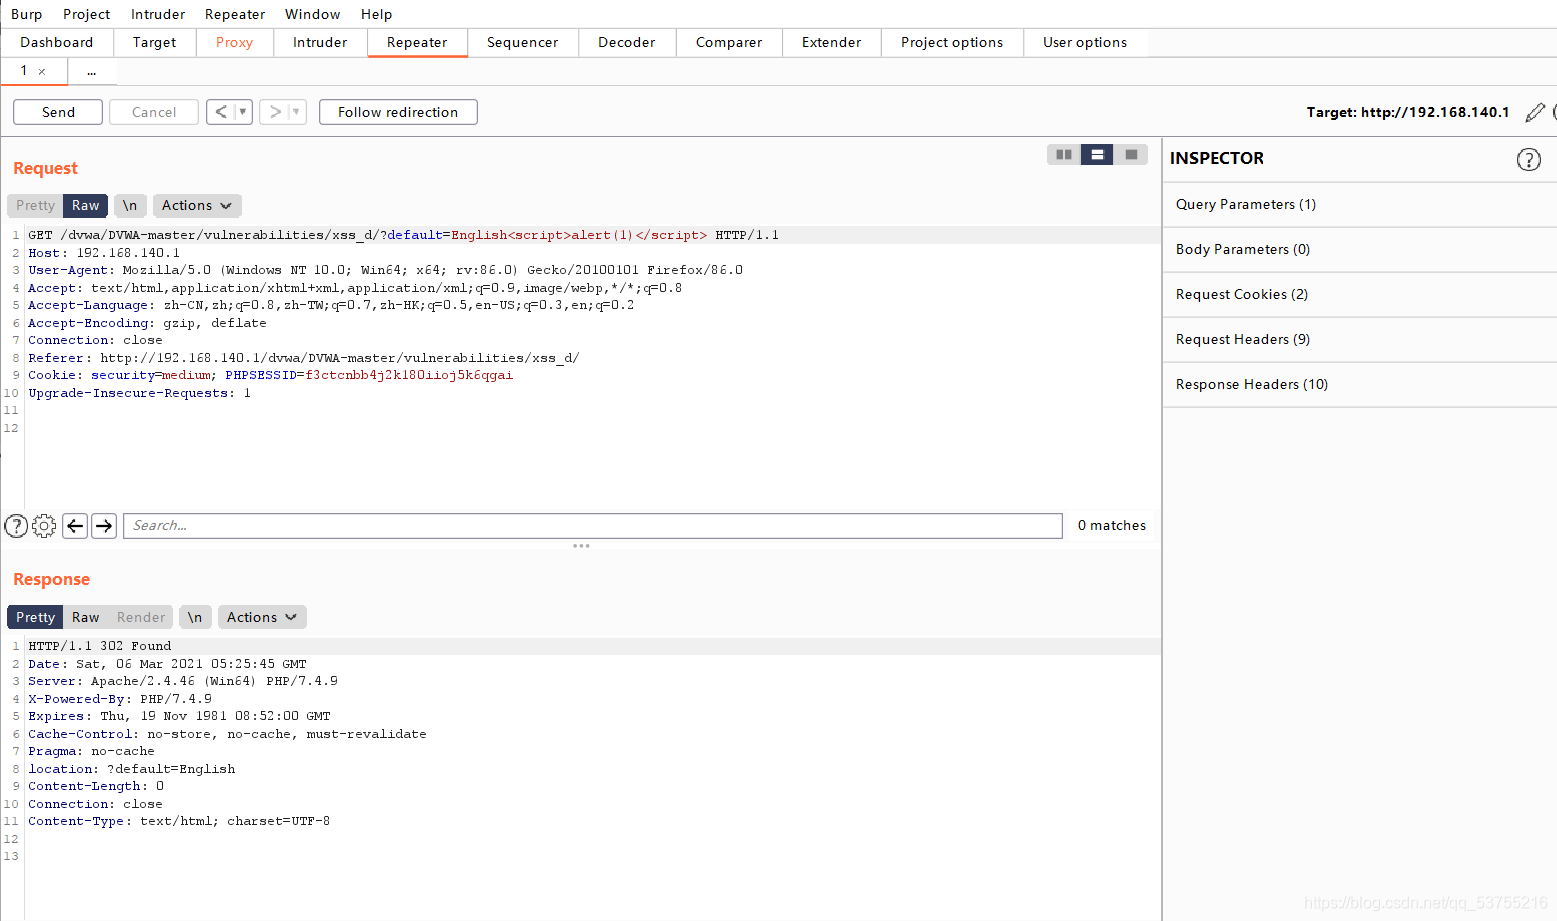Screen dimensions: 1557x921
Task: Close Repeater tab 1
Action: tap(41, 71)
